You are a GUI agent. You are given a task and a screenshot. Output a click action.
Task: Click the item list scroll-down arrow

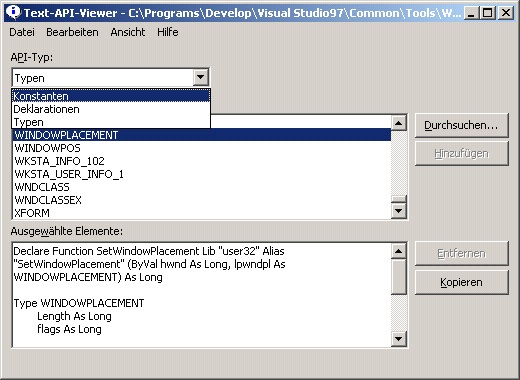pos(399,211)
